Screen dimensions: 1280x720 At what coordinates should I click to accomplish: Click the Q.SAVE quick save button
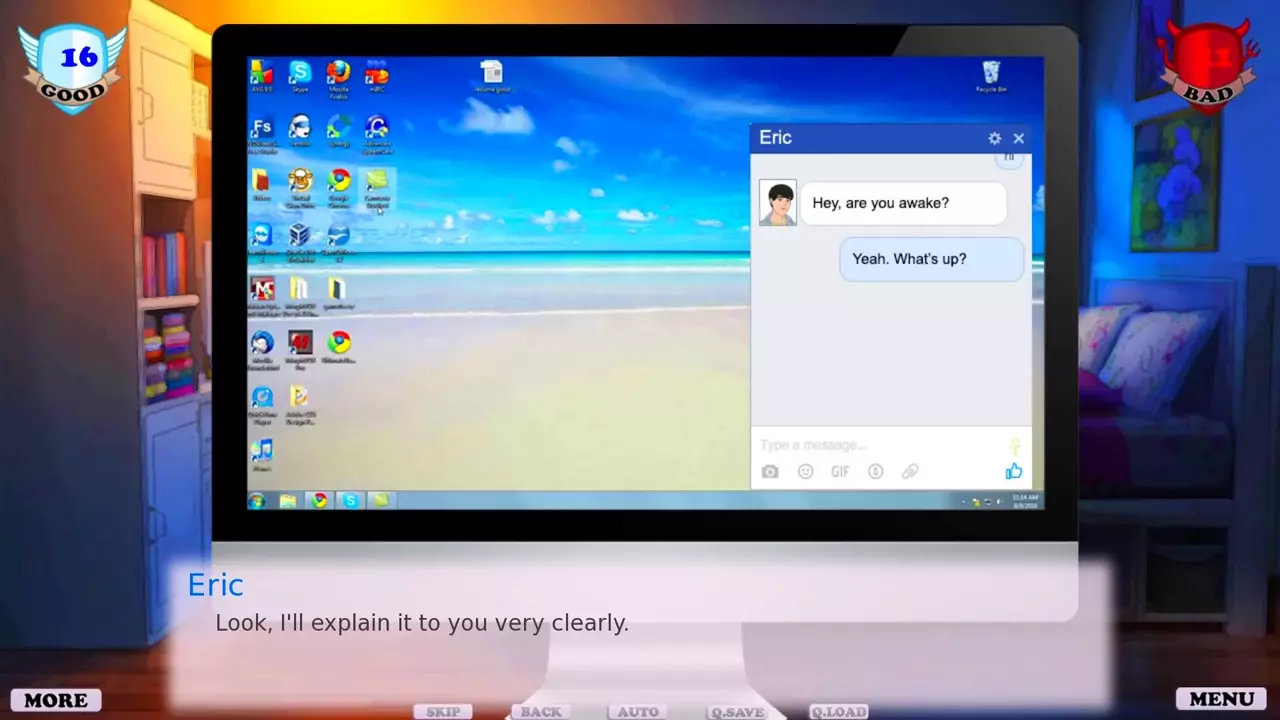coord(737,712)
